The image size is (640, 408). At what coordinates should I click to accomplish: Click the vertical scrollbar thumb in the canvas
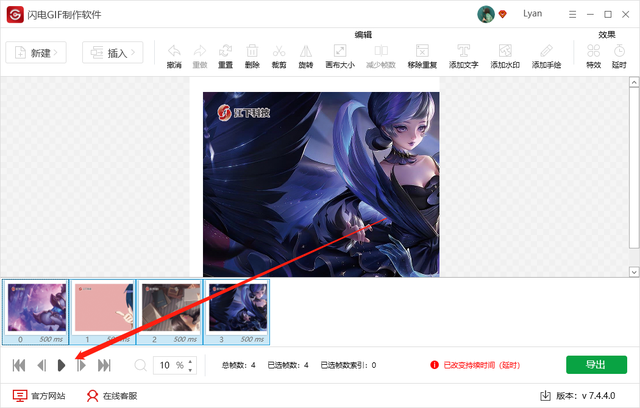(634, 167)
